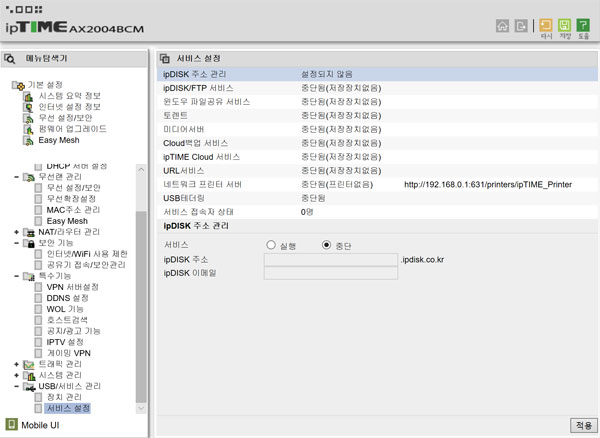
Task: Open 장치 관리 under USB/서비스 관리
Action: (x=64, y=397)
